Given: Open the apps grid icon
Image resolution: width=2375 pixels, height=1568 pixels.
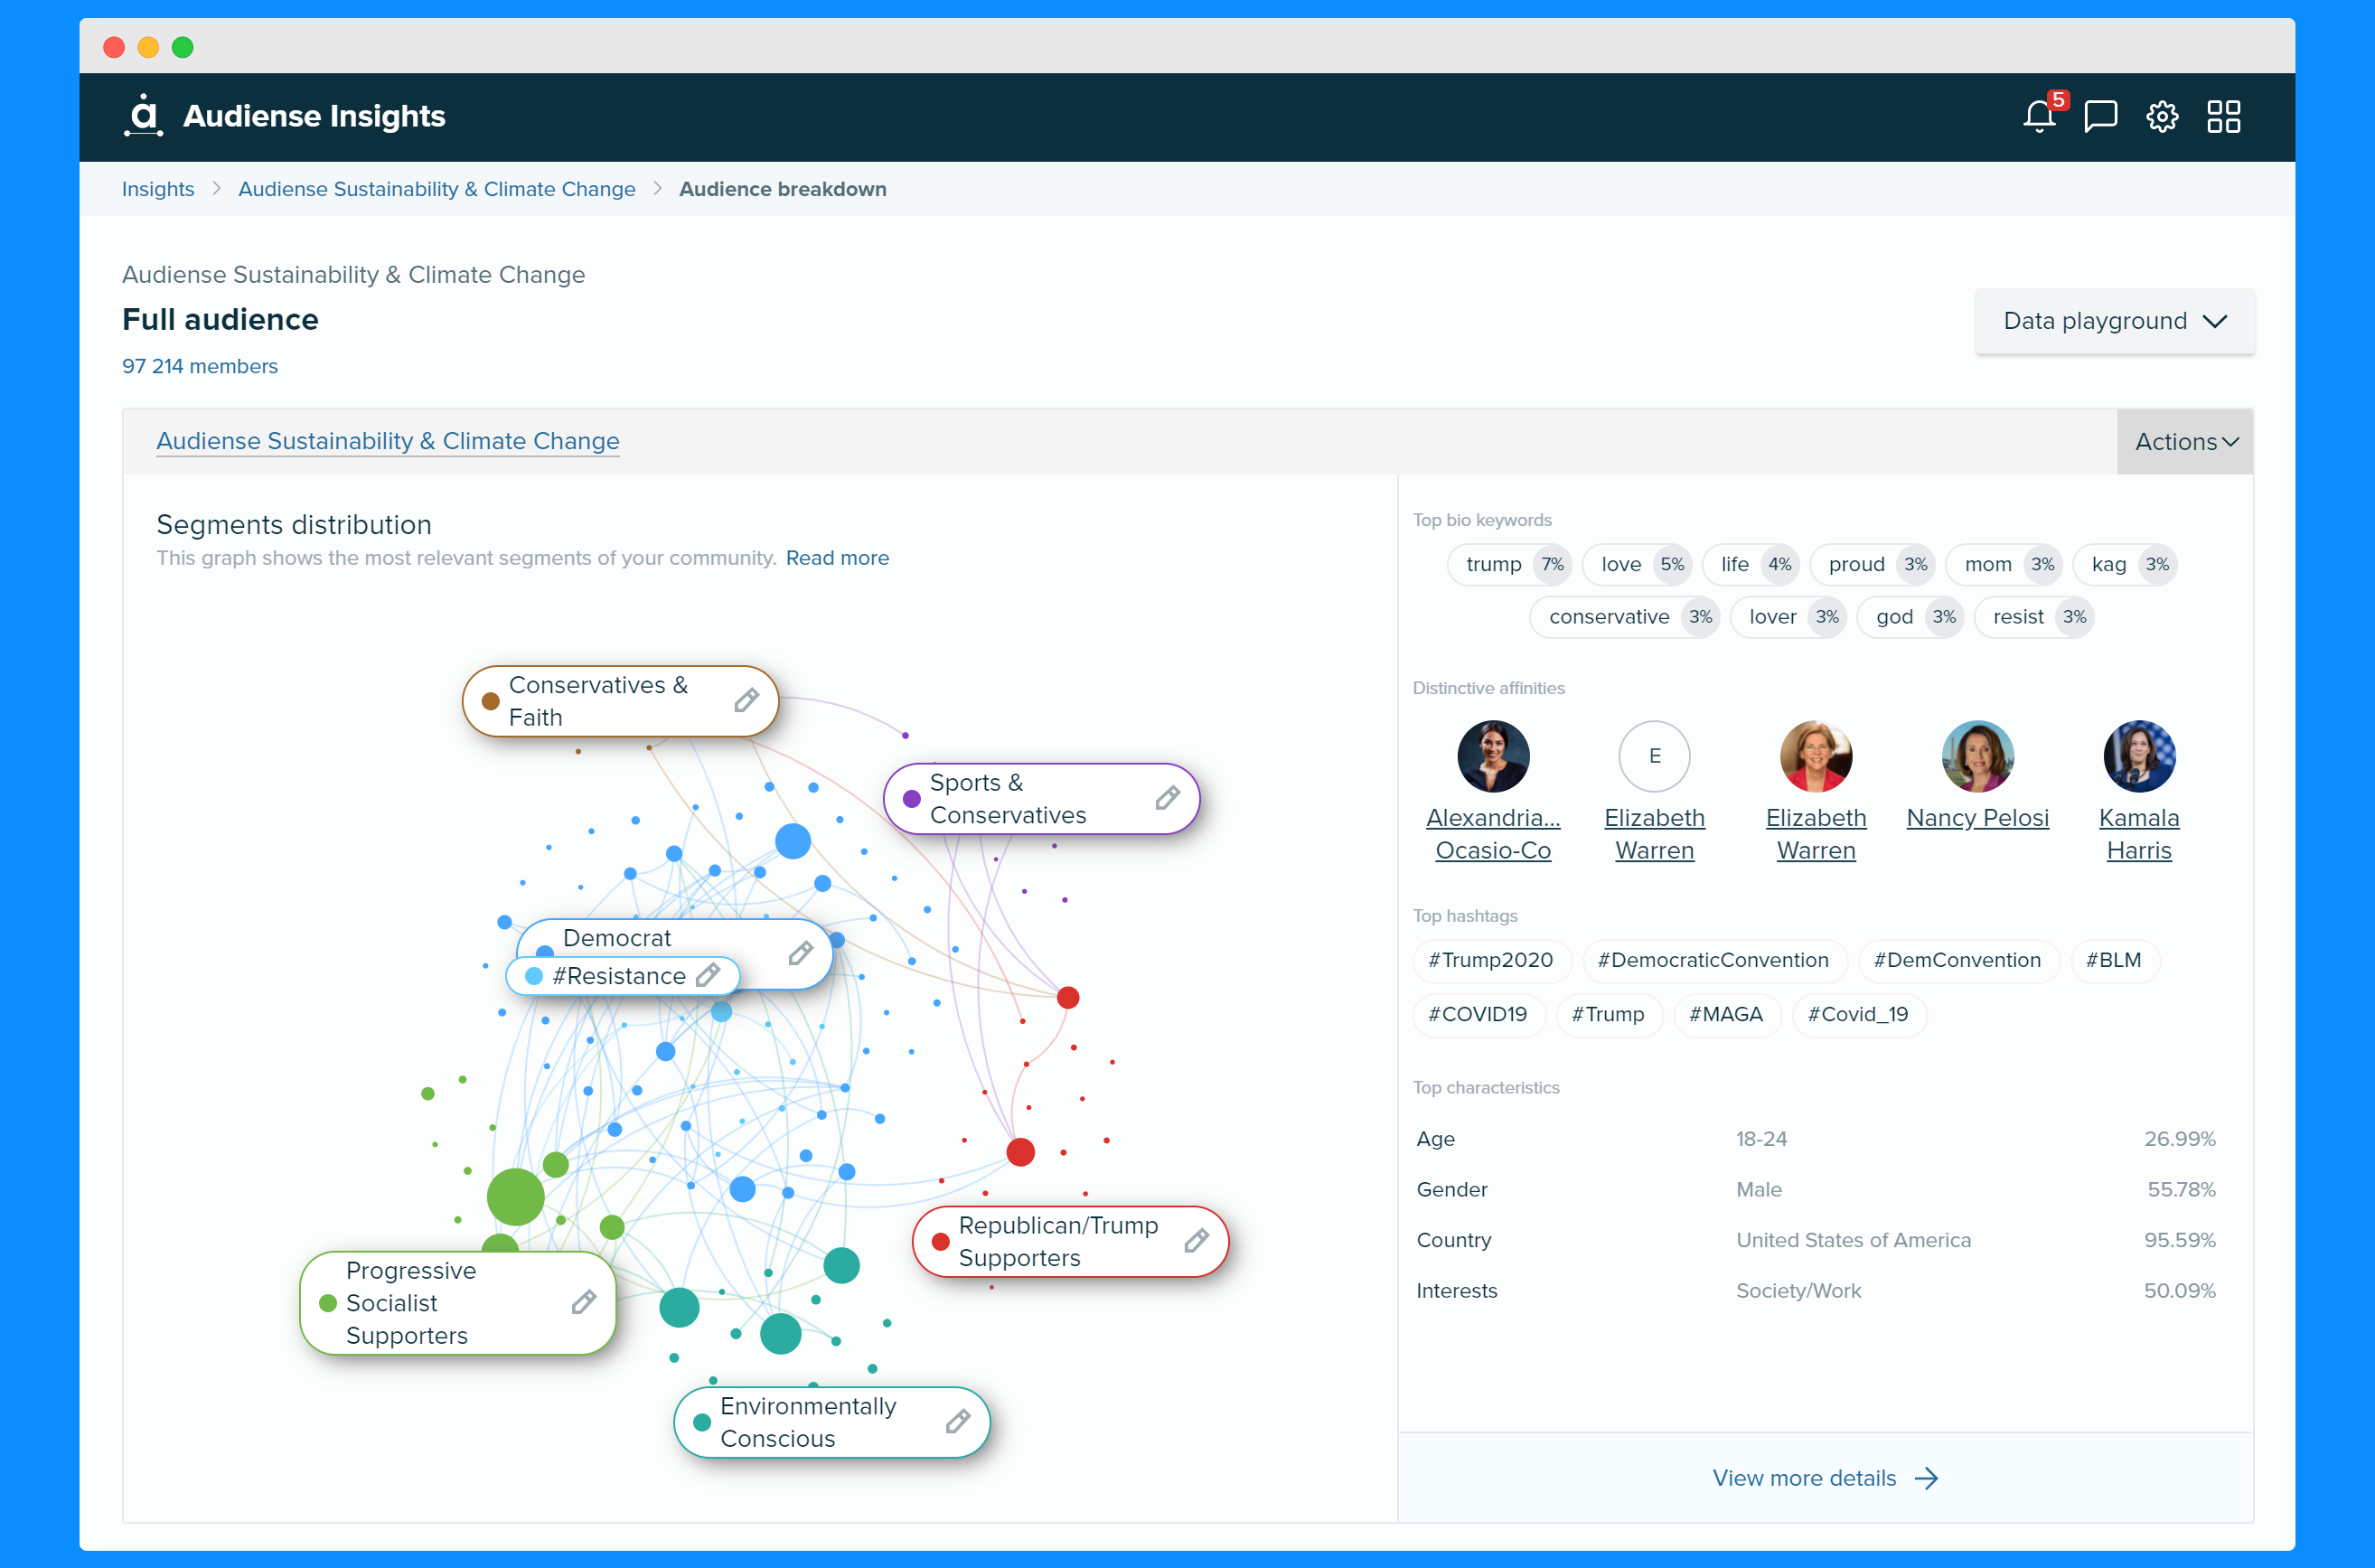Looking at the screenshot, I should coord(2224,117).
